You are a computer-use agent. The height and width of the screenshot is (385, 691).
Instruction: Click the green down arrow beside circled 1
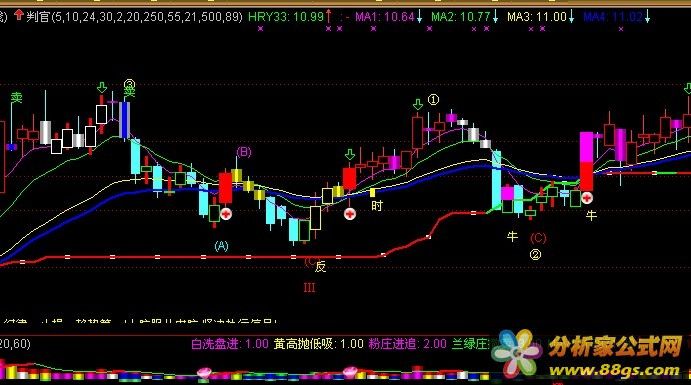[x=418, y=104]
